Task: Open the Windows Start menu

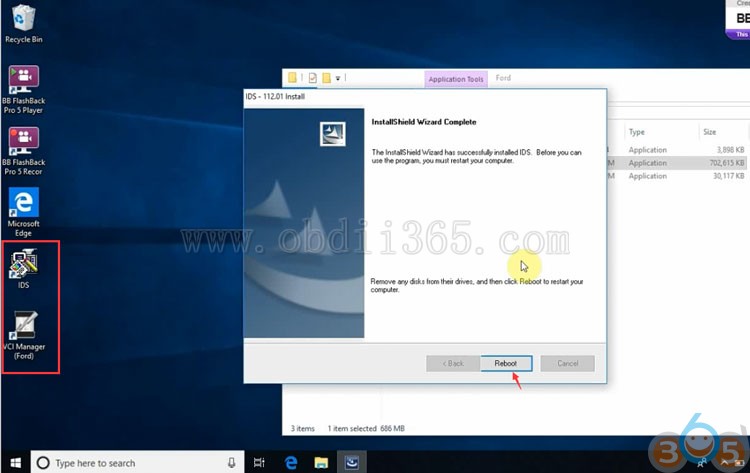Action: coord(15,462)
